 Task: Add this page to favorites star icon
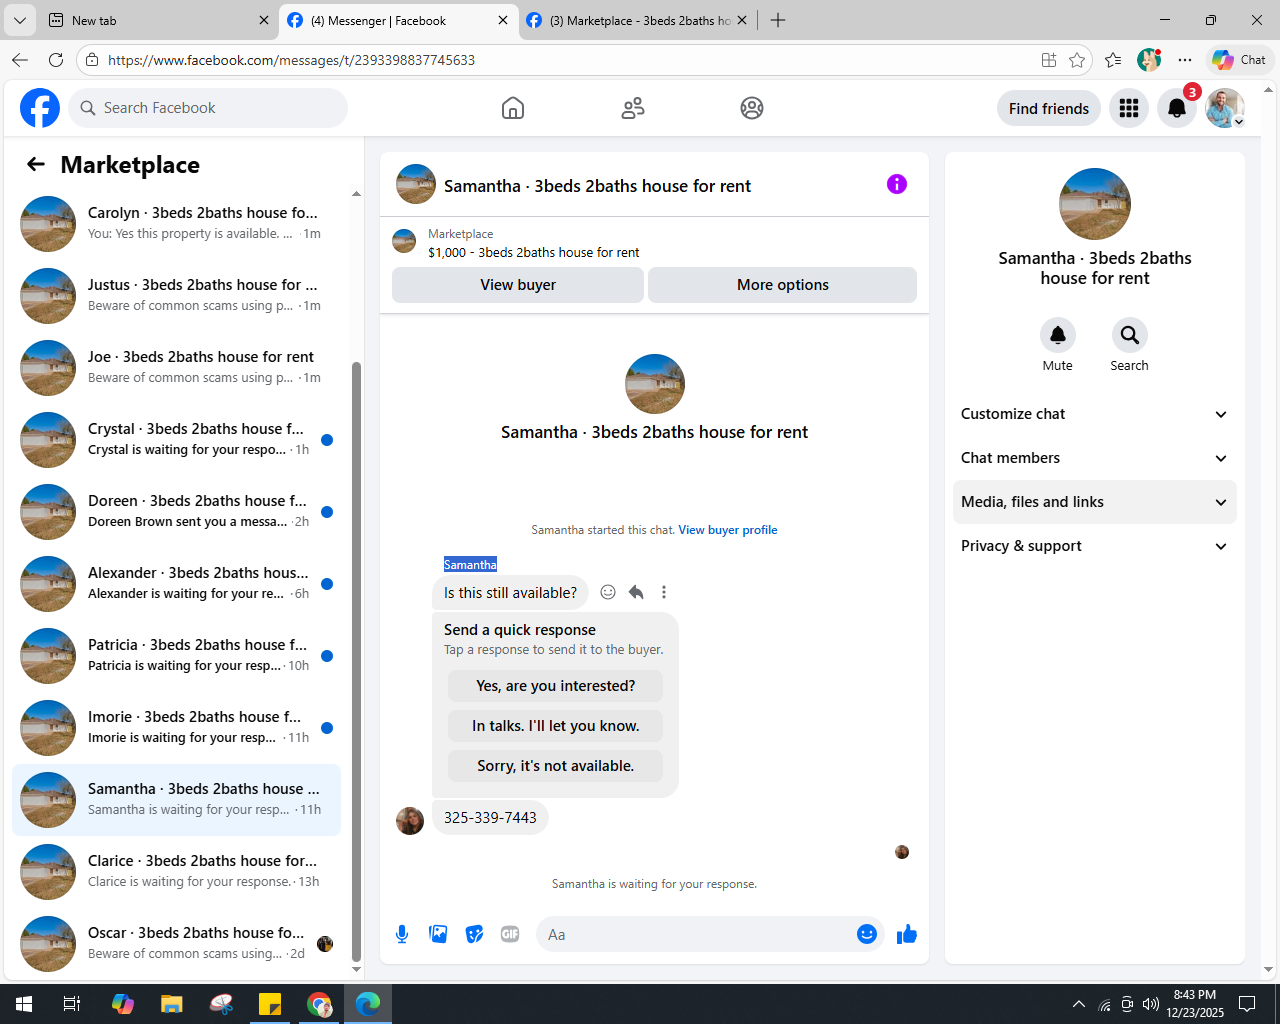(1077, 60)
